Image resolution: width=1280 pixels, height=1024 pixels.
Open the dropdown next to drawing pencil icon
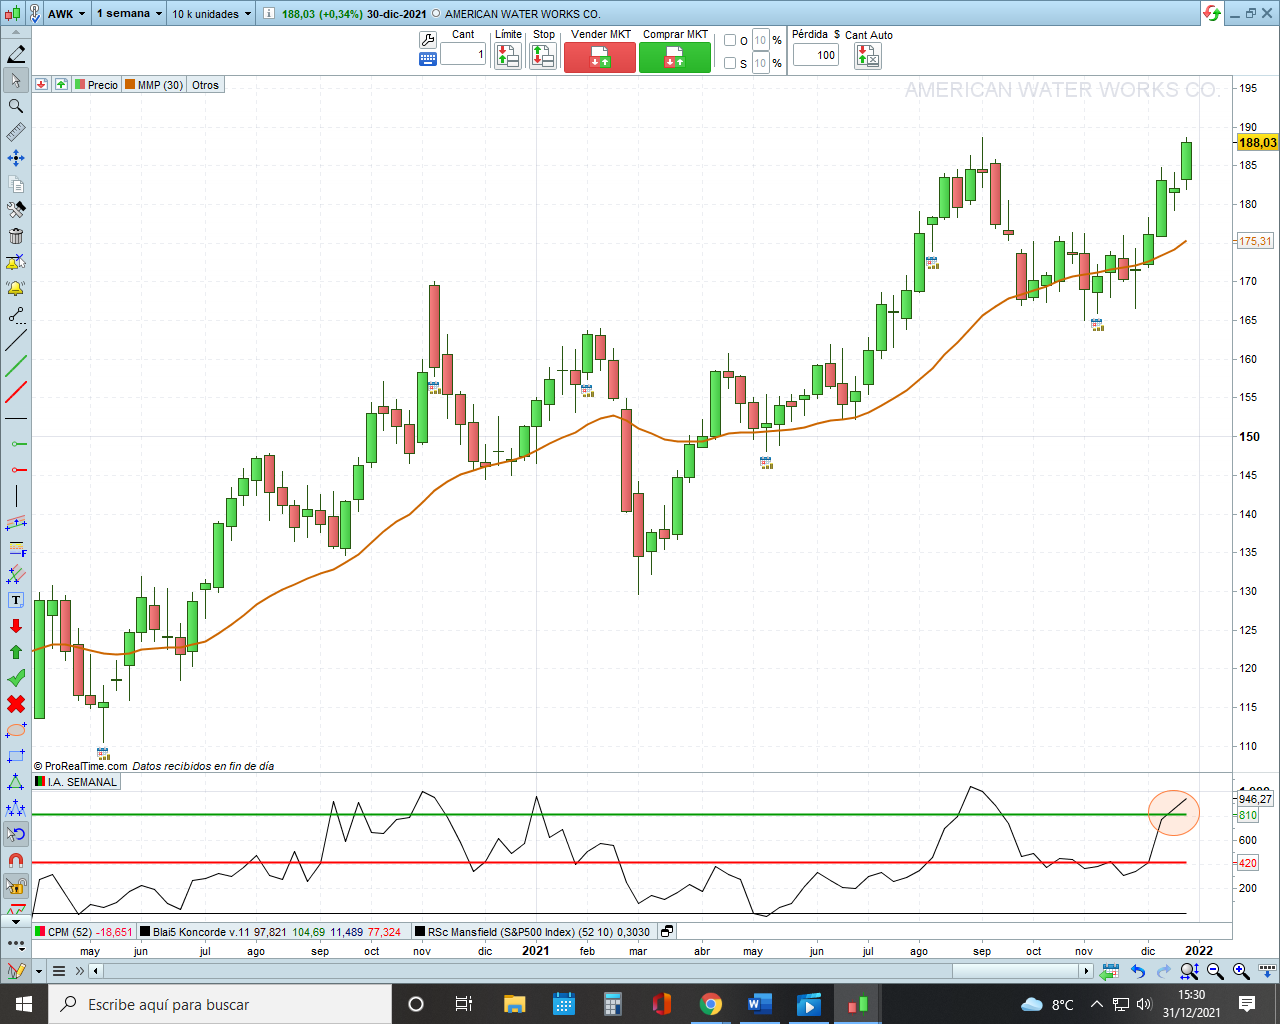pos(39,971)
